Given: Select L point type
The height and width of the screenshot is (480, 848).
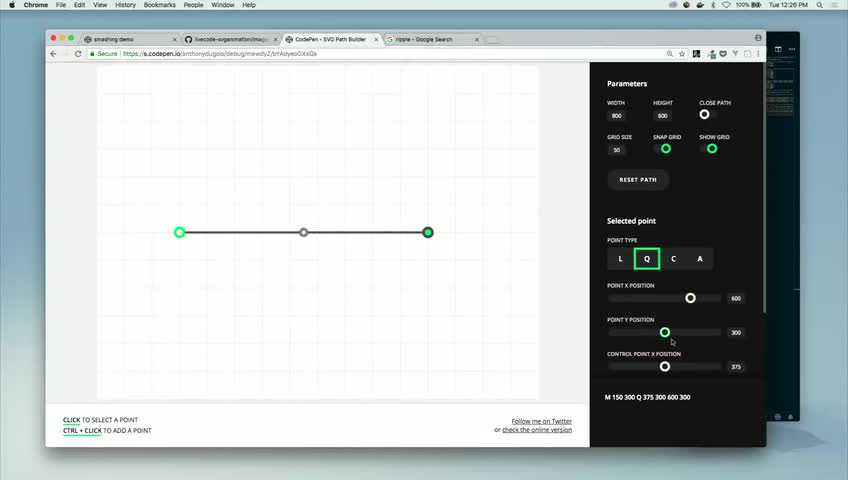Looking at the screenshot, I should [620, 259].
